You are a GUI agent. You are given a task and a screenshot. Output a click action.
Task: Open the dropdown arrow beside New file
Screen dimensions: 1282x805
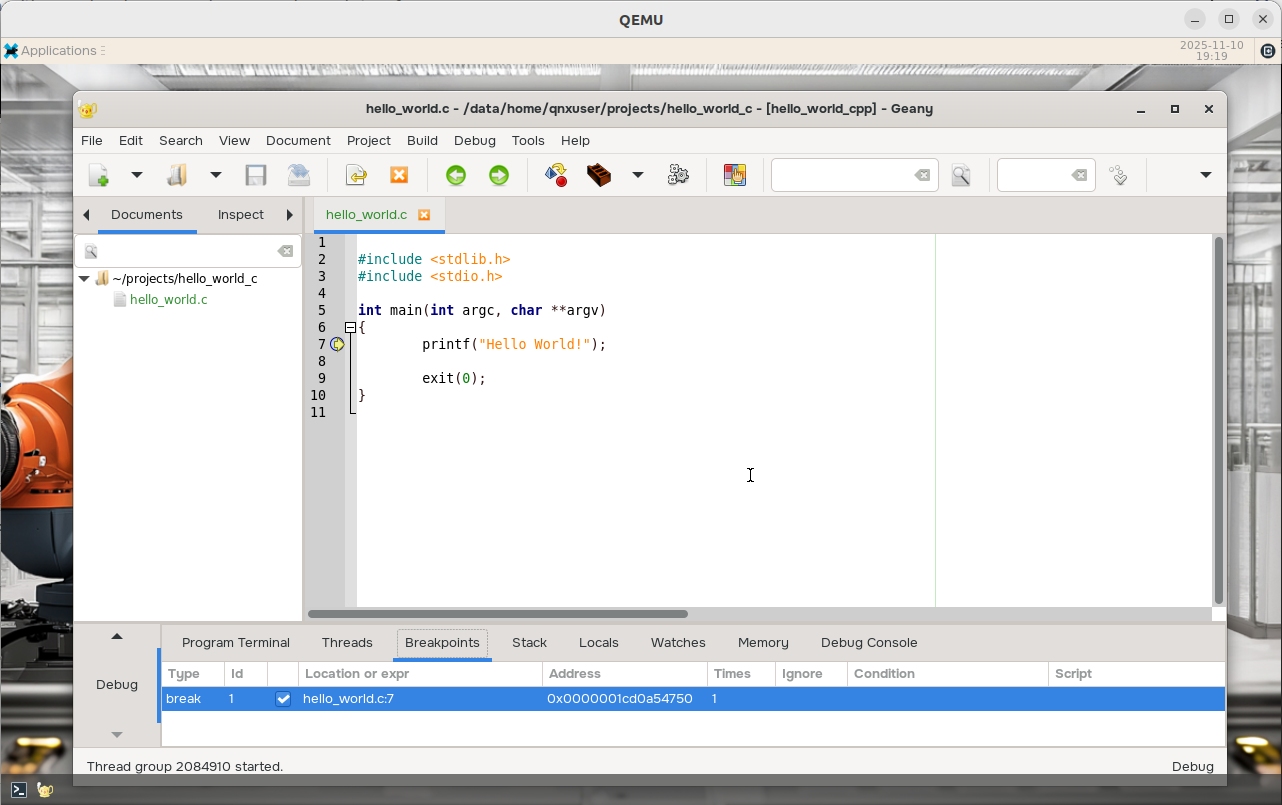[137, 175]
